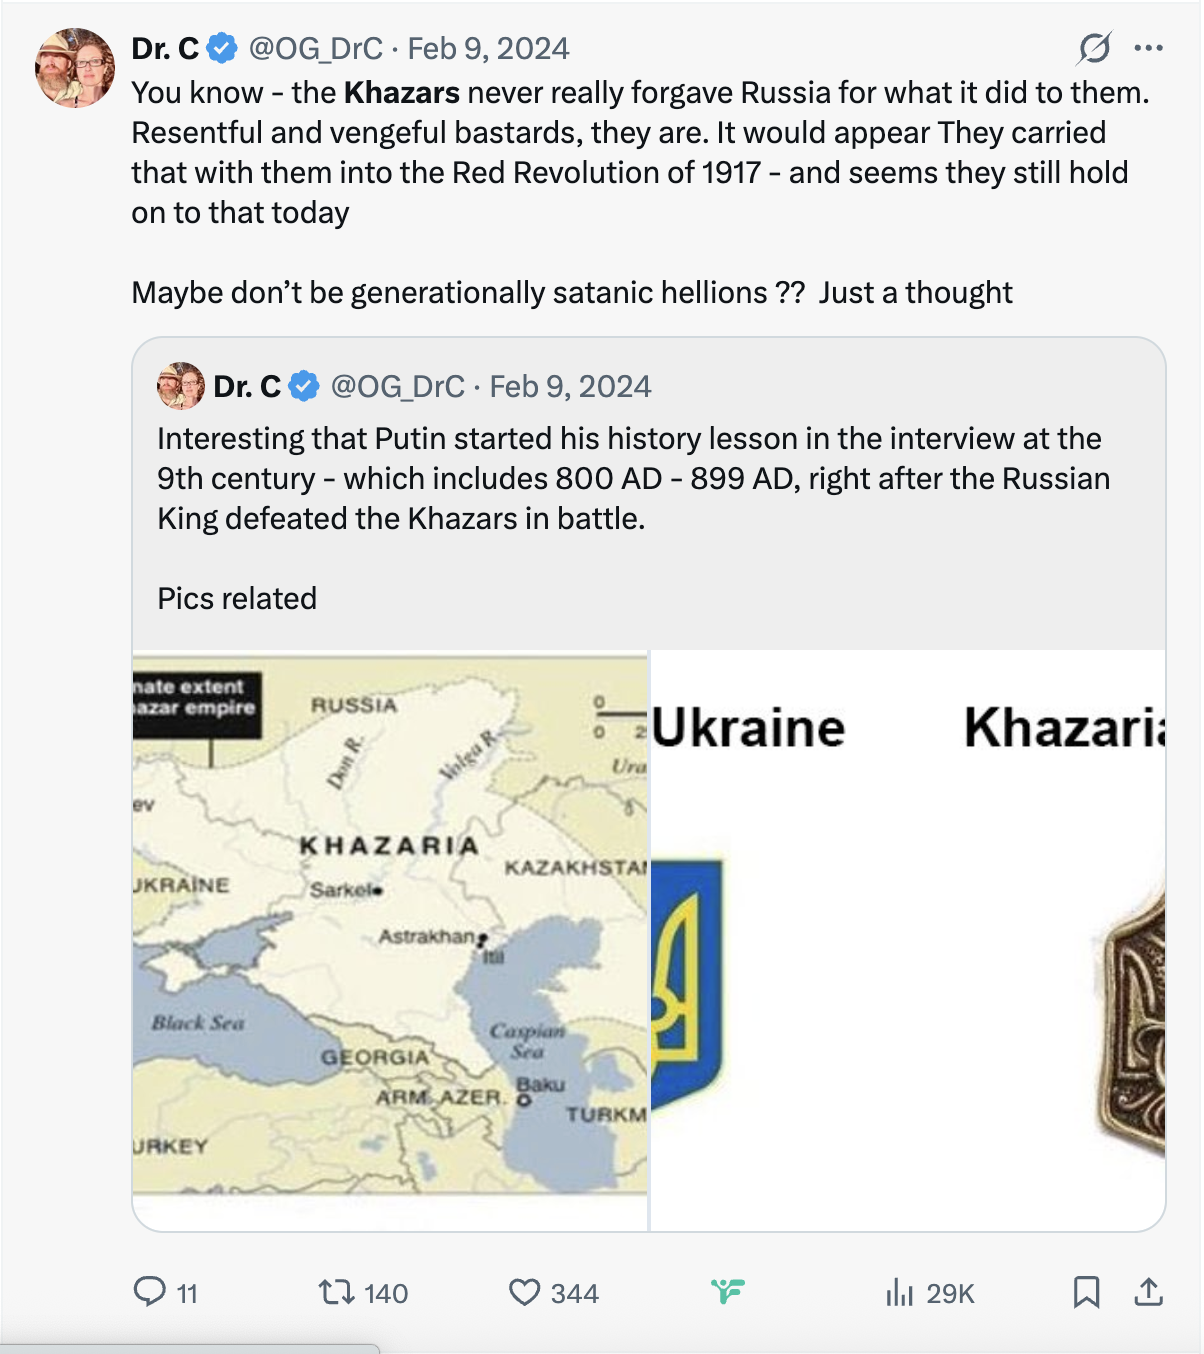
Task: Bookmark this post
Action: click(1086, 1292)
